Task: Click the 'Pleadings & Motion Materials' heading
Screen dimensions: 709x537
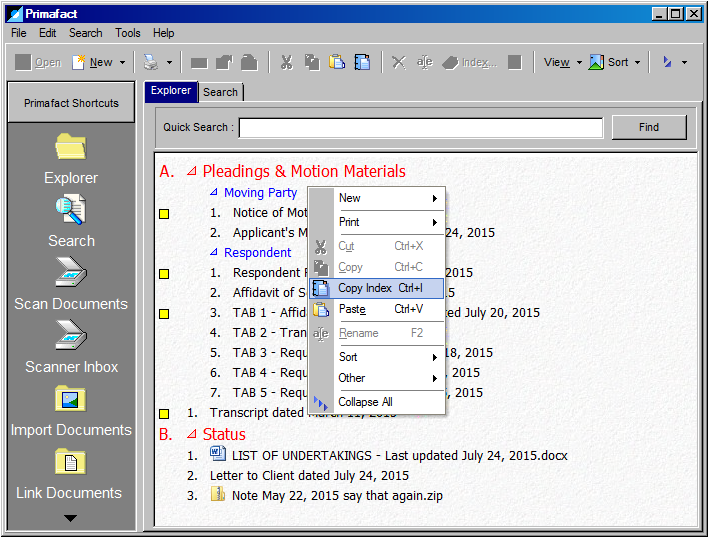Action: [304, 171]
